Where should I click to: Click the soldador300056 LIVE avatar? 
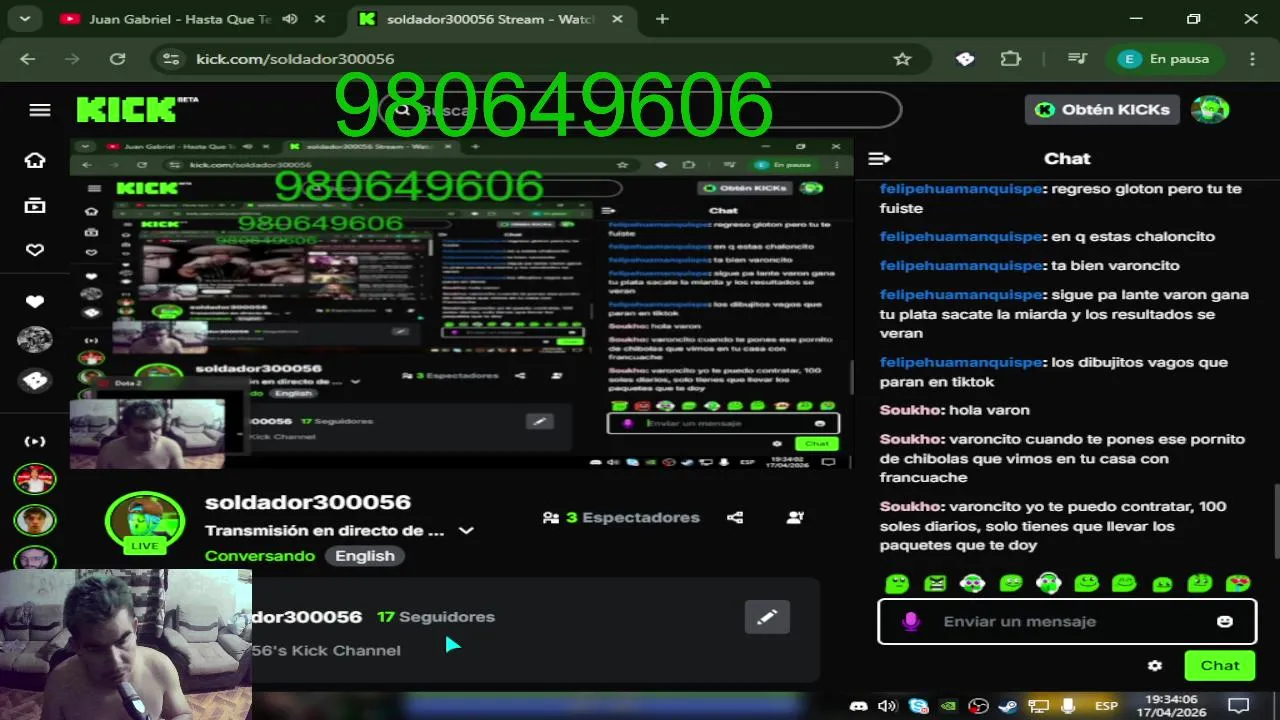tap(145, 524)
